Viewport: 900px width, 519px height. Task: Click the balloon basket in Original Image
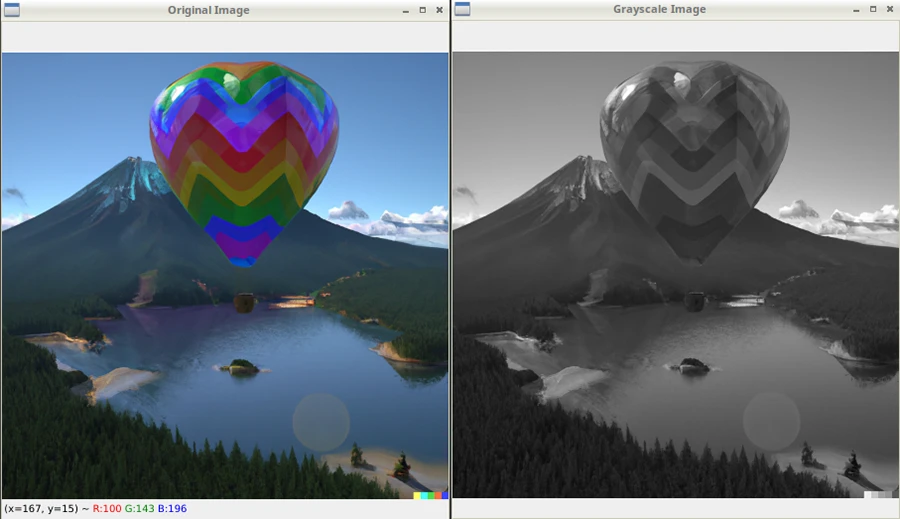pyautogui.click(x=244, y=303)
